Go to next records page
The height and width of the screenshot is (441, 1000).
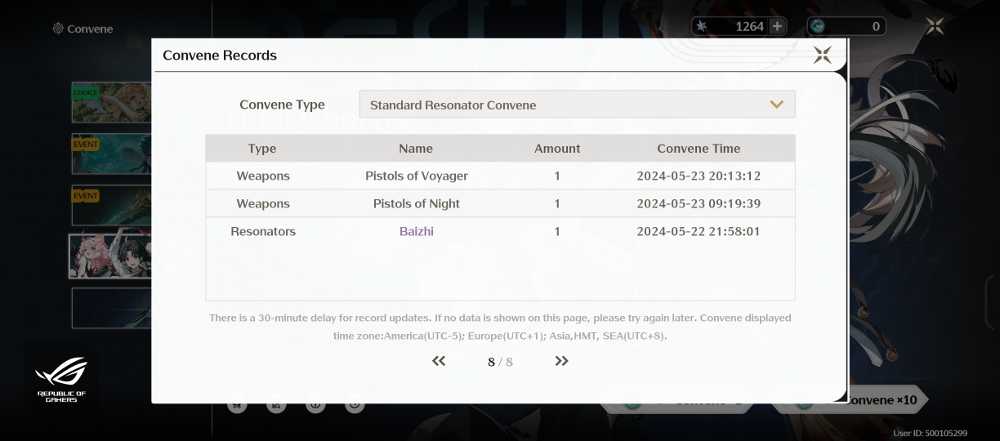(561, 361)
